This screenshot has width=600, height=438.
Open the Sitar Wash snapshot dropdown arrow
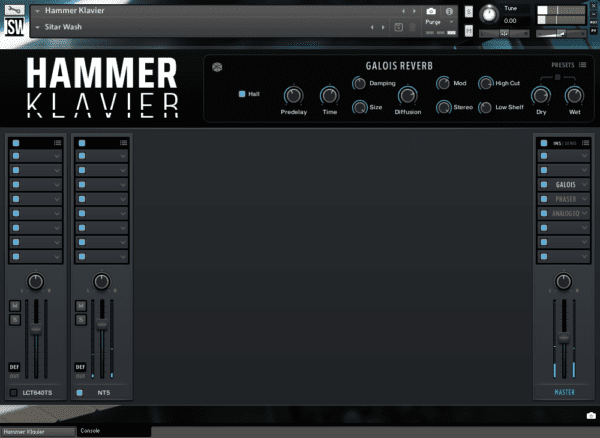pyautogui.click(x=38, y=27)
